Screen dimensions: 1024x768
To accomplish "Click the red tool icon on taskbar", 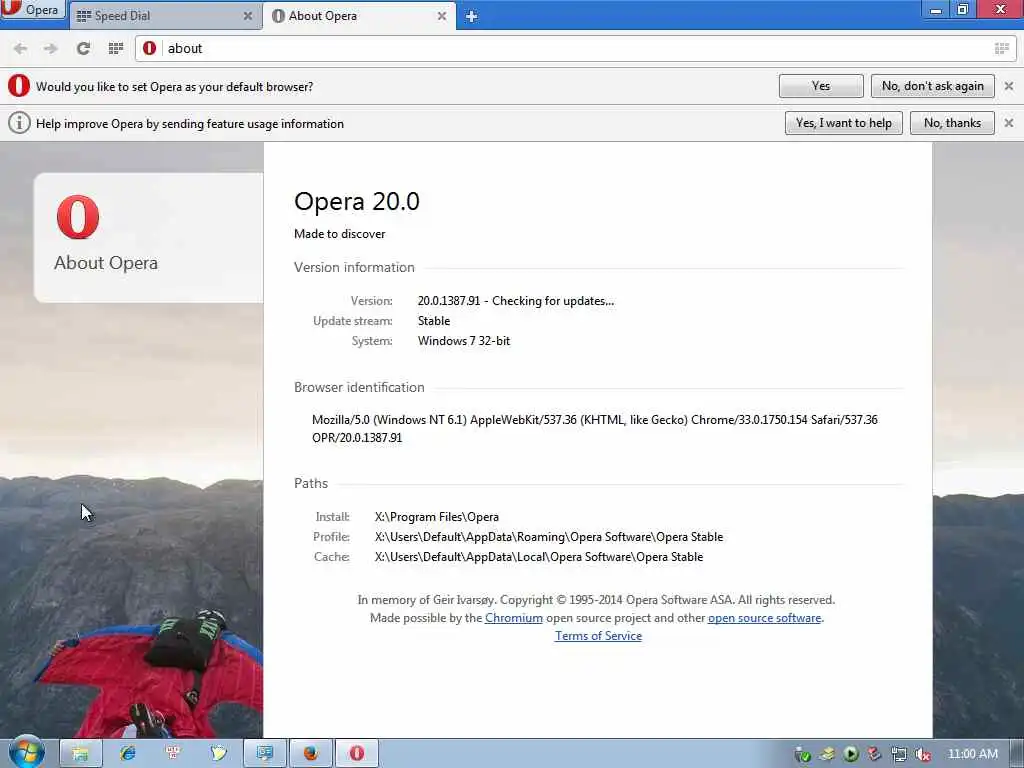I will 173,754.
